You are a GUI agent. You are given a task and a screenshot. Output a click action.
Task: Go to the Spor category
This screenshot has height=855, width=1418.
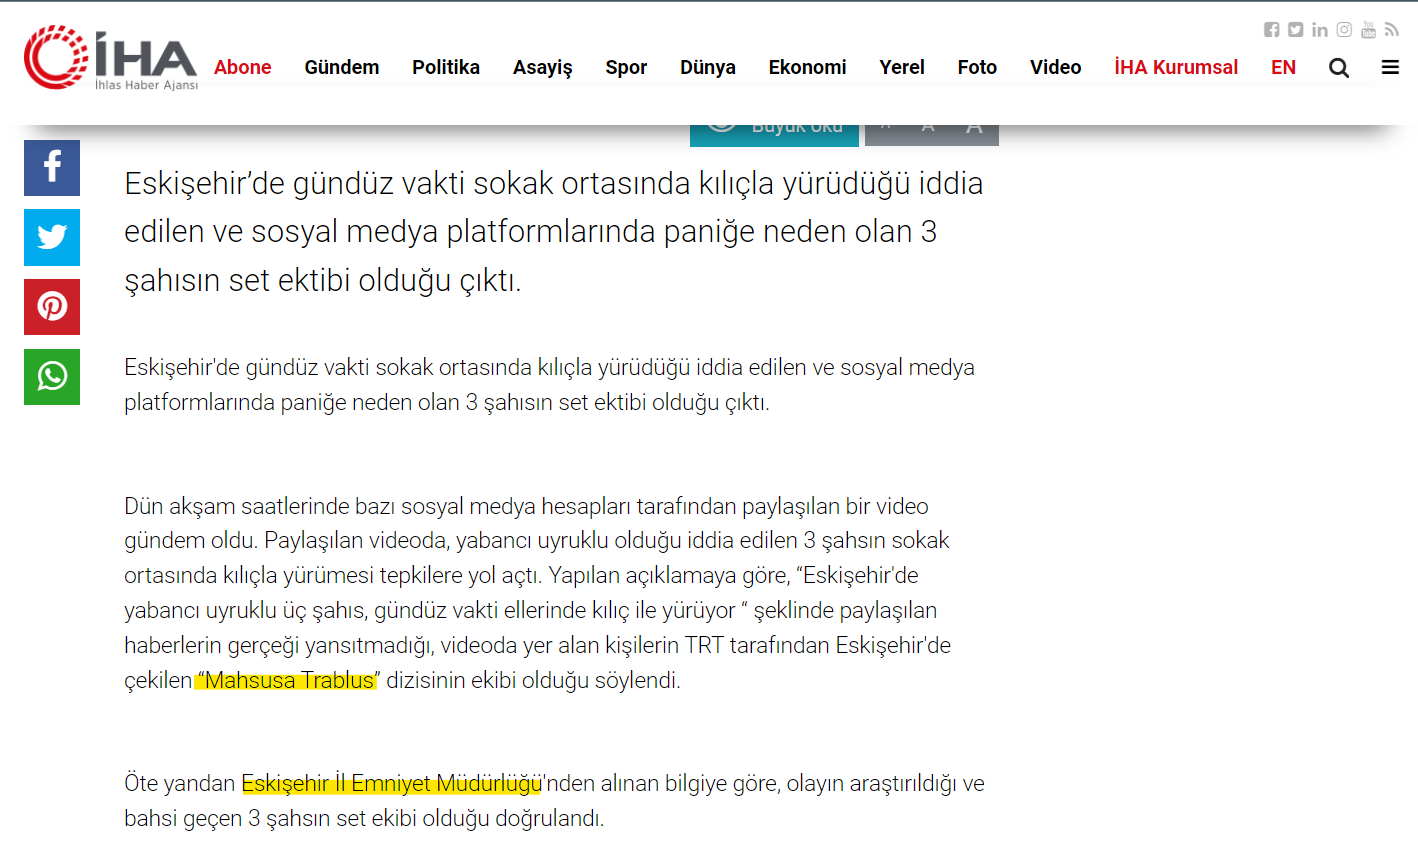pos(626,68)
